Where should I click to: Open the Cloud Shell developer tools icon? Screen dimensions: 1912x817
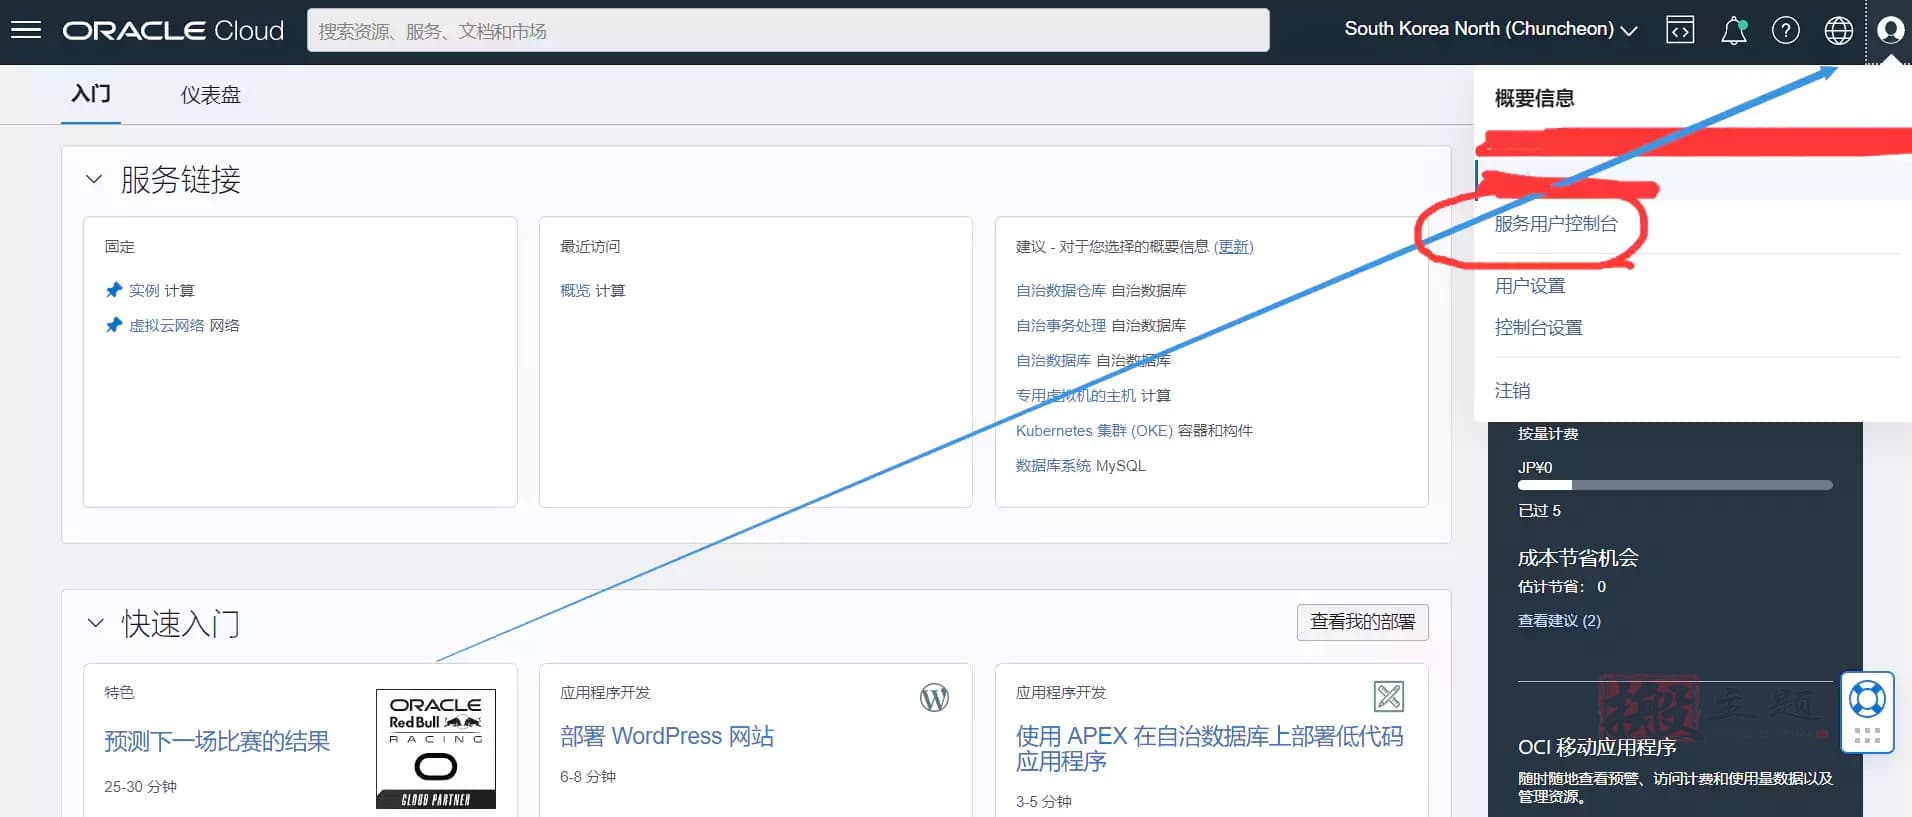pos(1680,30)
